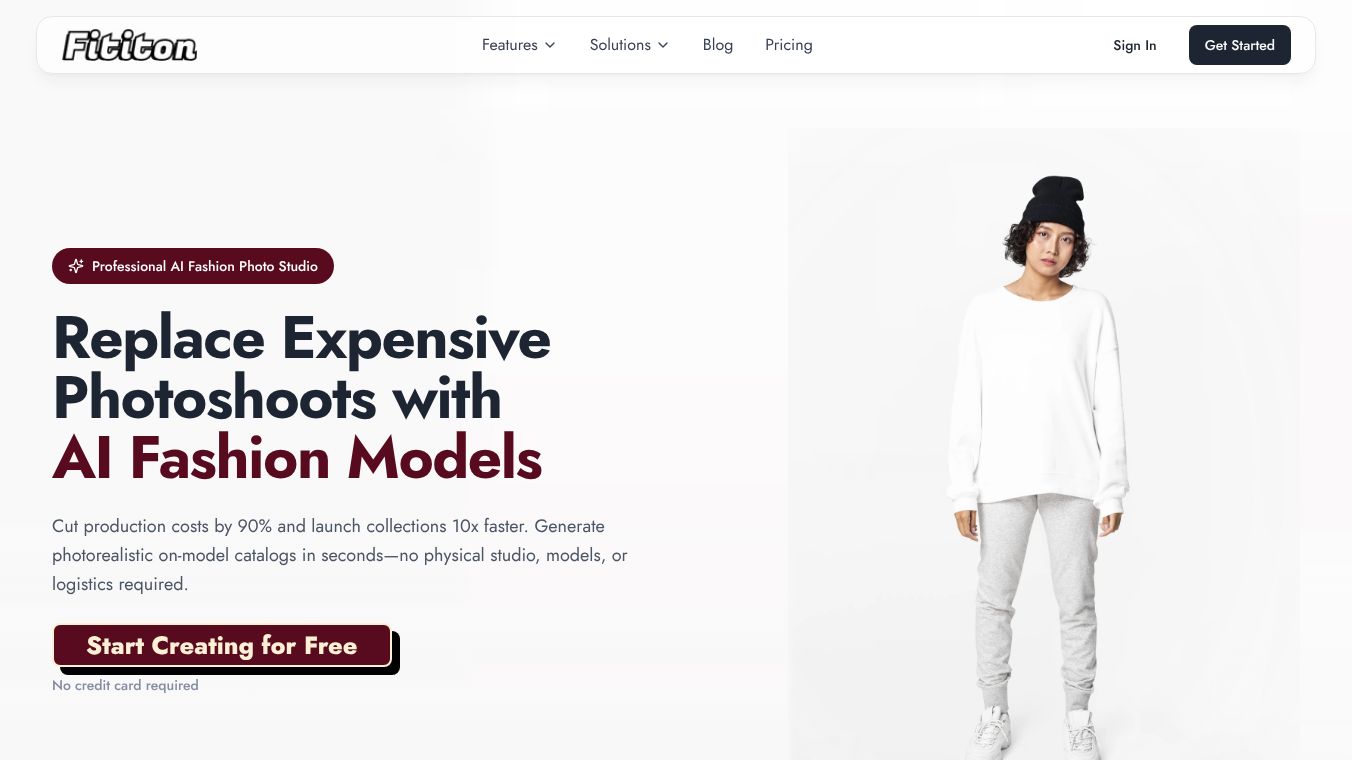
Task: Click the sparkle icon in the badge
Action: click(x=76, y=266)
